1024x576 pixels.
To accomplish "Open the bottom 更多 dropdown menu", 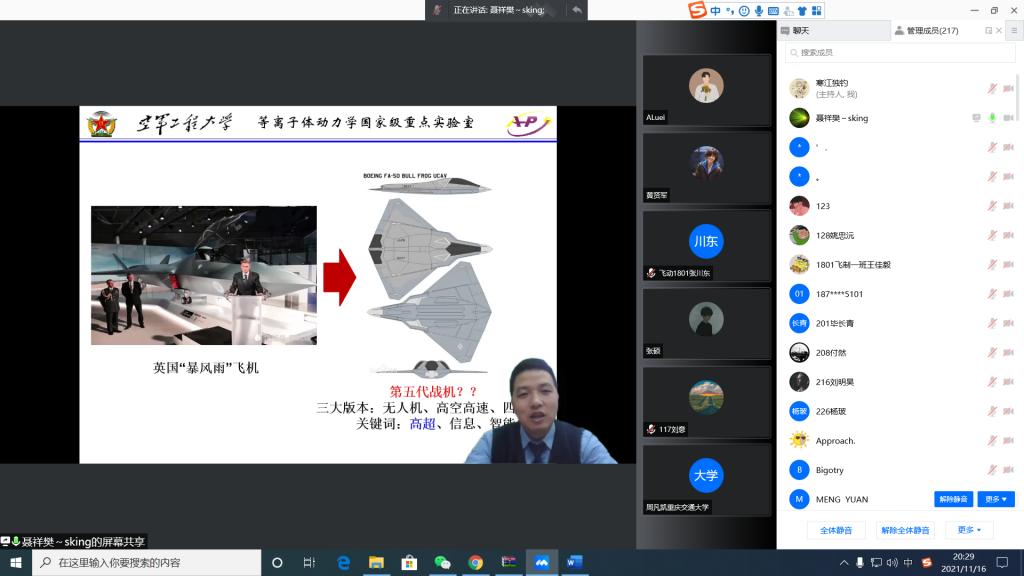I will point(969,530).
